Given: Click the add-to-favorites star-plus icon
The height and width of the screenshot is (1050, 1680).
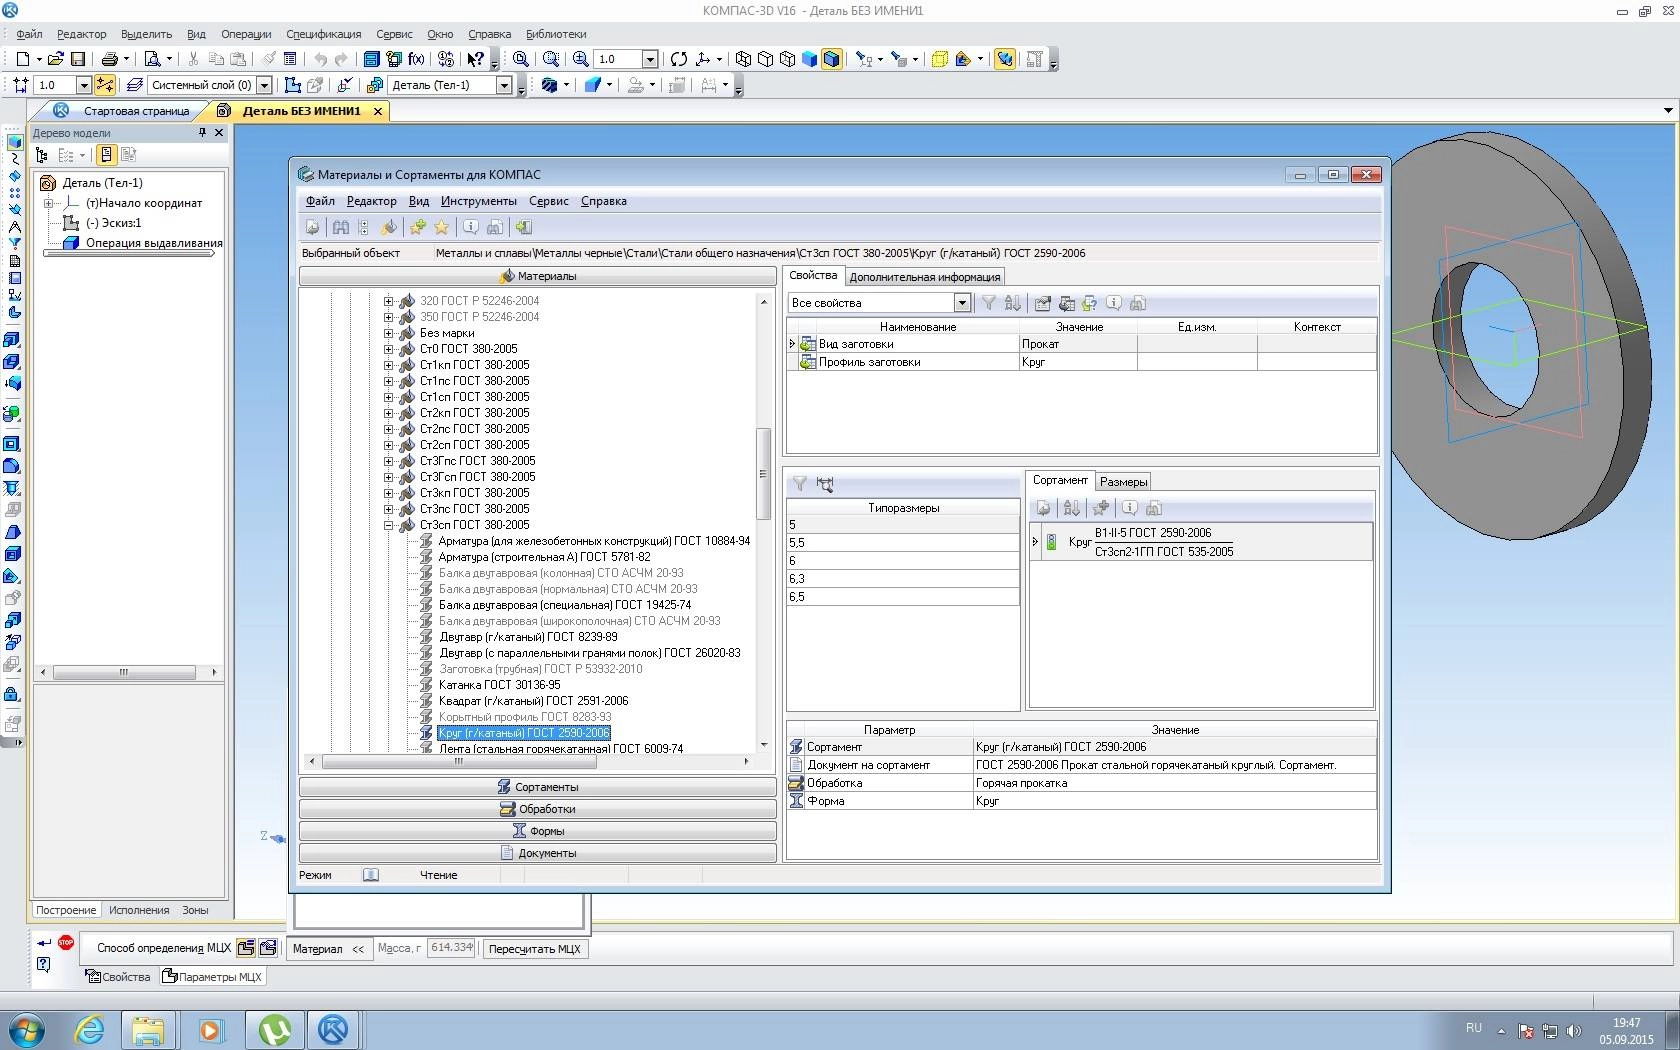Looking at the screenshot, I should (418, 227).
